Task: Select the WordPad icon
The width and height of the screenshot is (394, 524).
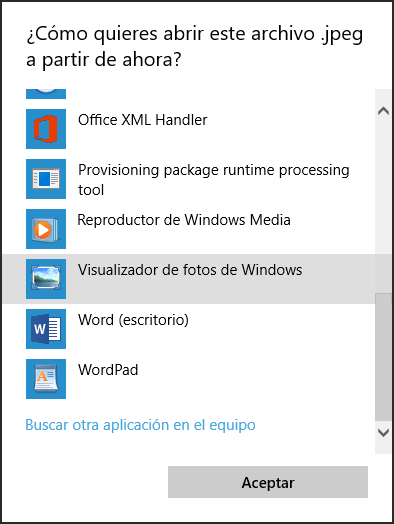Action: (x=46, y=379)
